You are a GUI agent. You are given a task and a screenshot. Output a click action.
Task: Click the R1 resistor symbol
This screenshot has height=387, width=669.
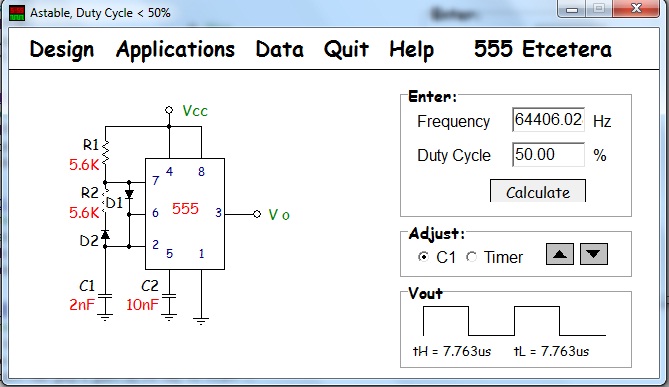tap(105, 154)
